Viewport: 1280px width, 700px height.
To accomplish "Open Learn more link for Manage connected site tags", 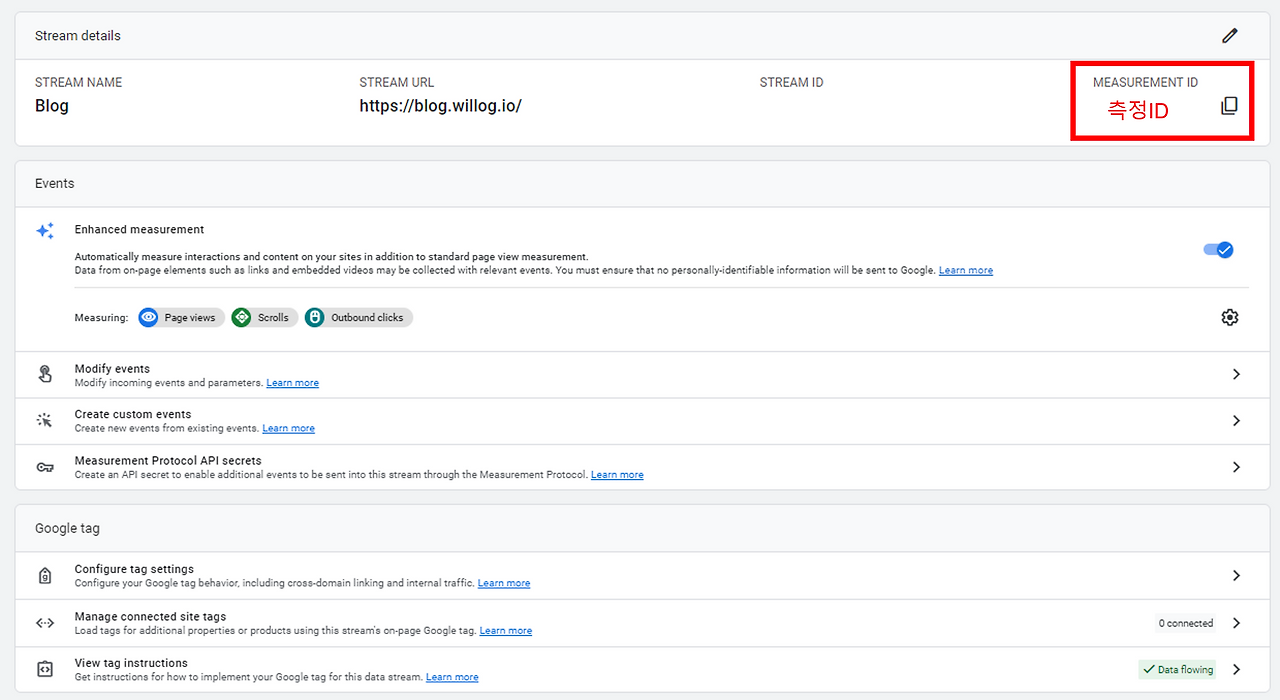I will (506, 631).
